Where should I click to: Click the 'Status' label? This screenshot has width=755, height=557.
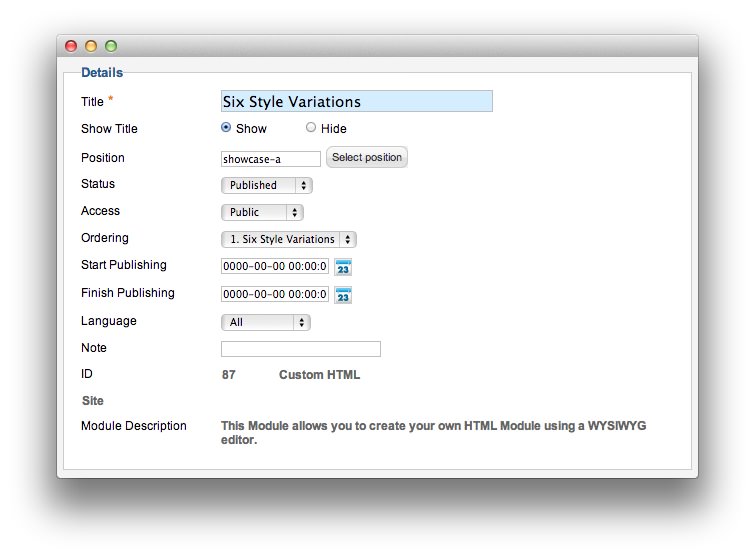[98, 184]
